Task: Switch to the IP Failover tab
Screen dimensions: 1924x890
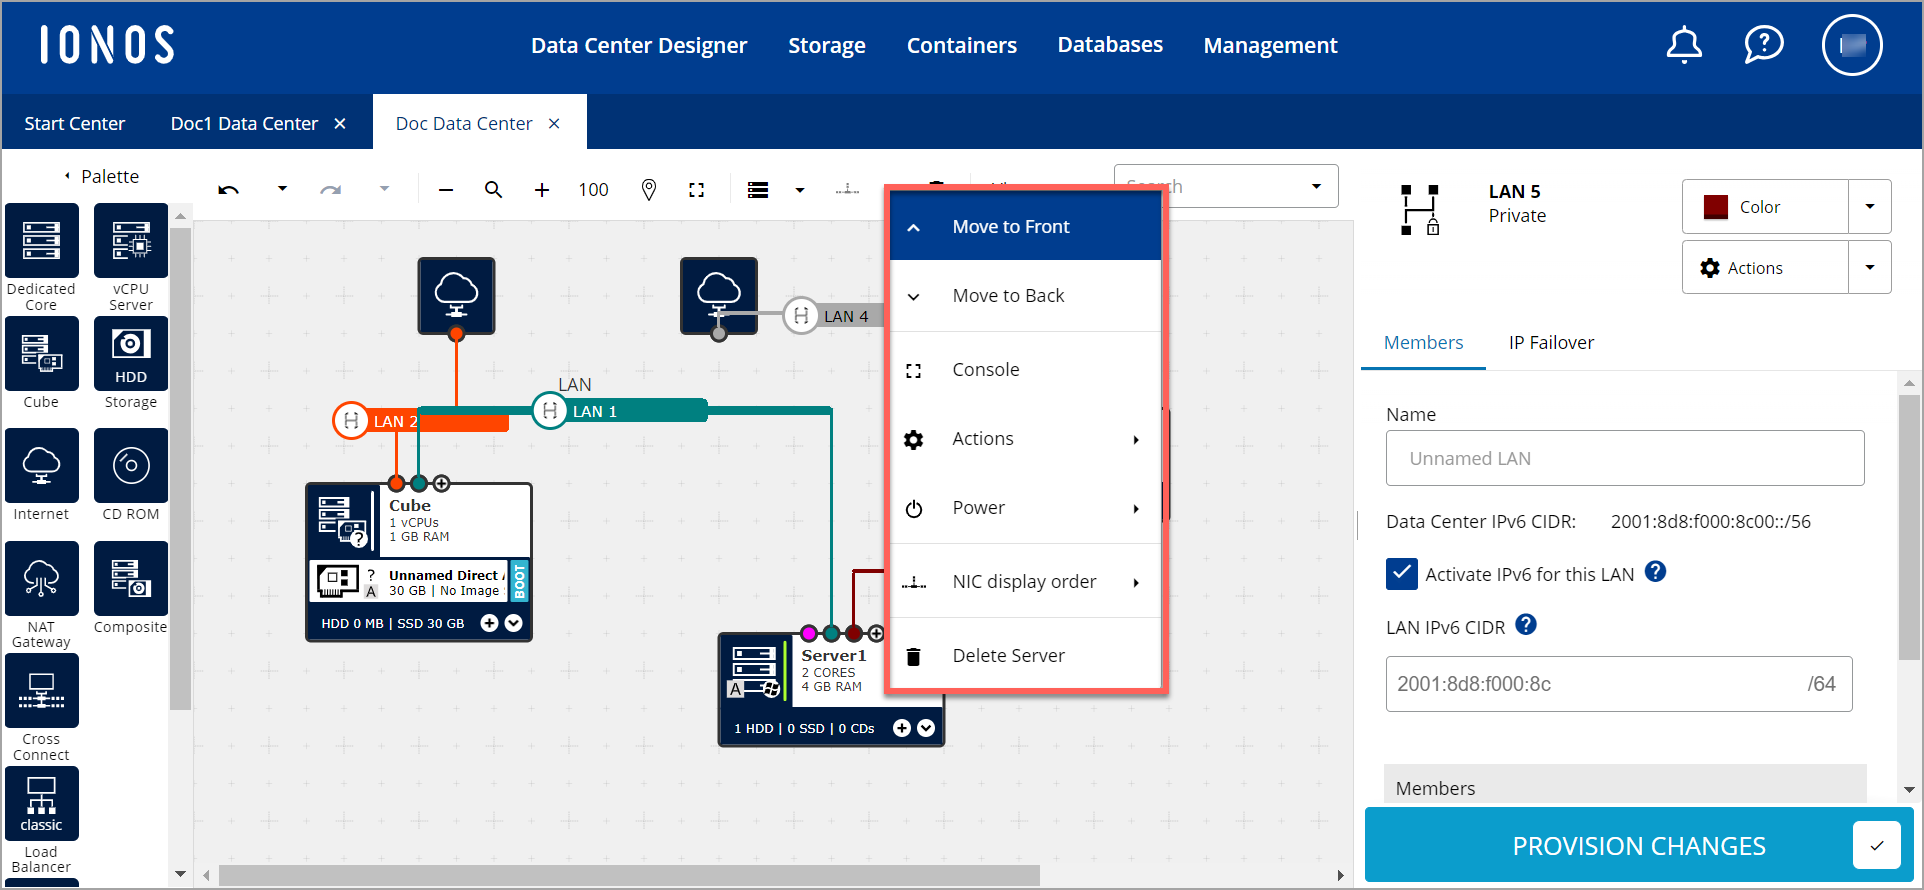Action: click(1551, 343)
